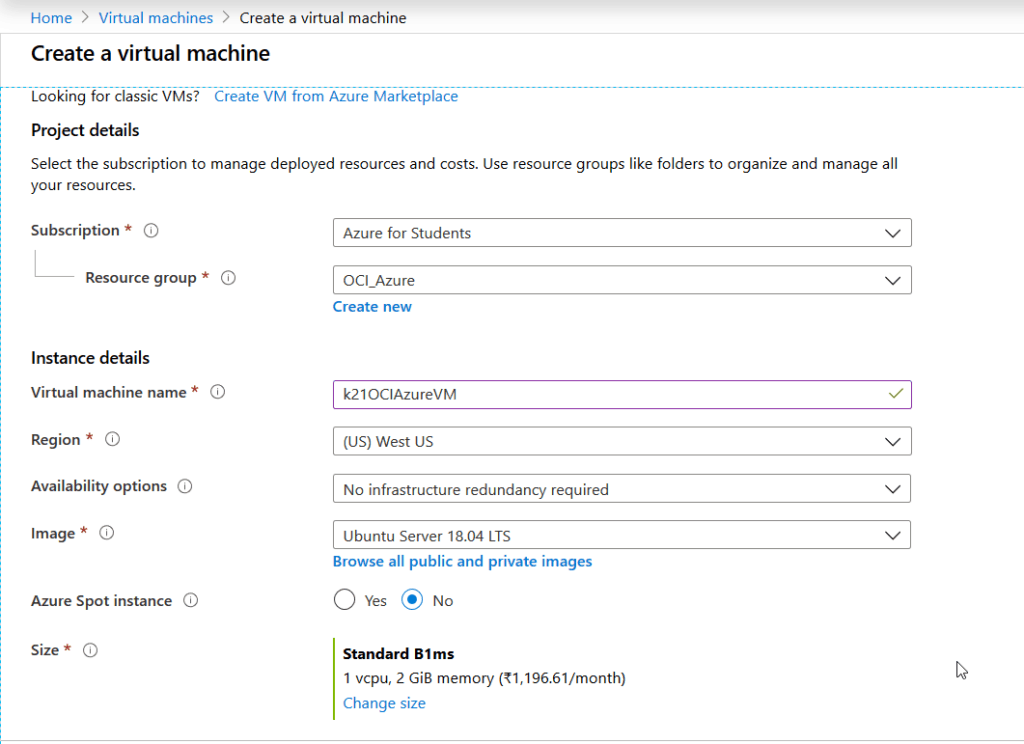Open the Image dropdown showing Ubuntu Server
This screenshot has height=744, width=1024.
621,536
